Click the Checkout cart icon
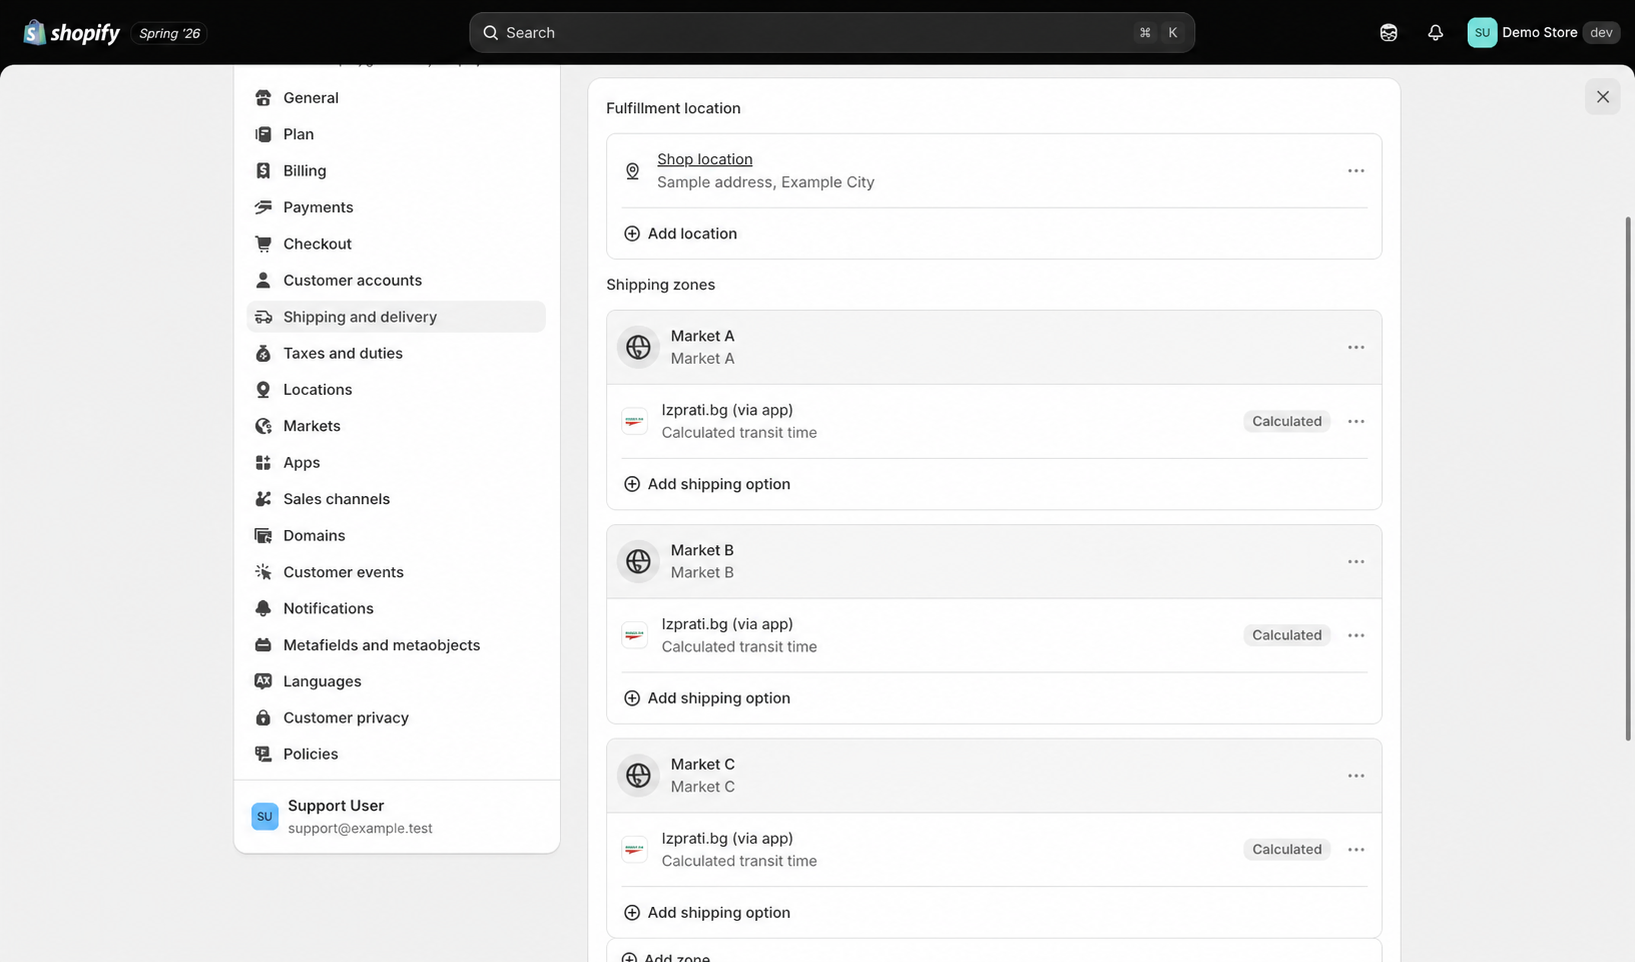This screenshot has width=1635, height=962. (263, 244)
